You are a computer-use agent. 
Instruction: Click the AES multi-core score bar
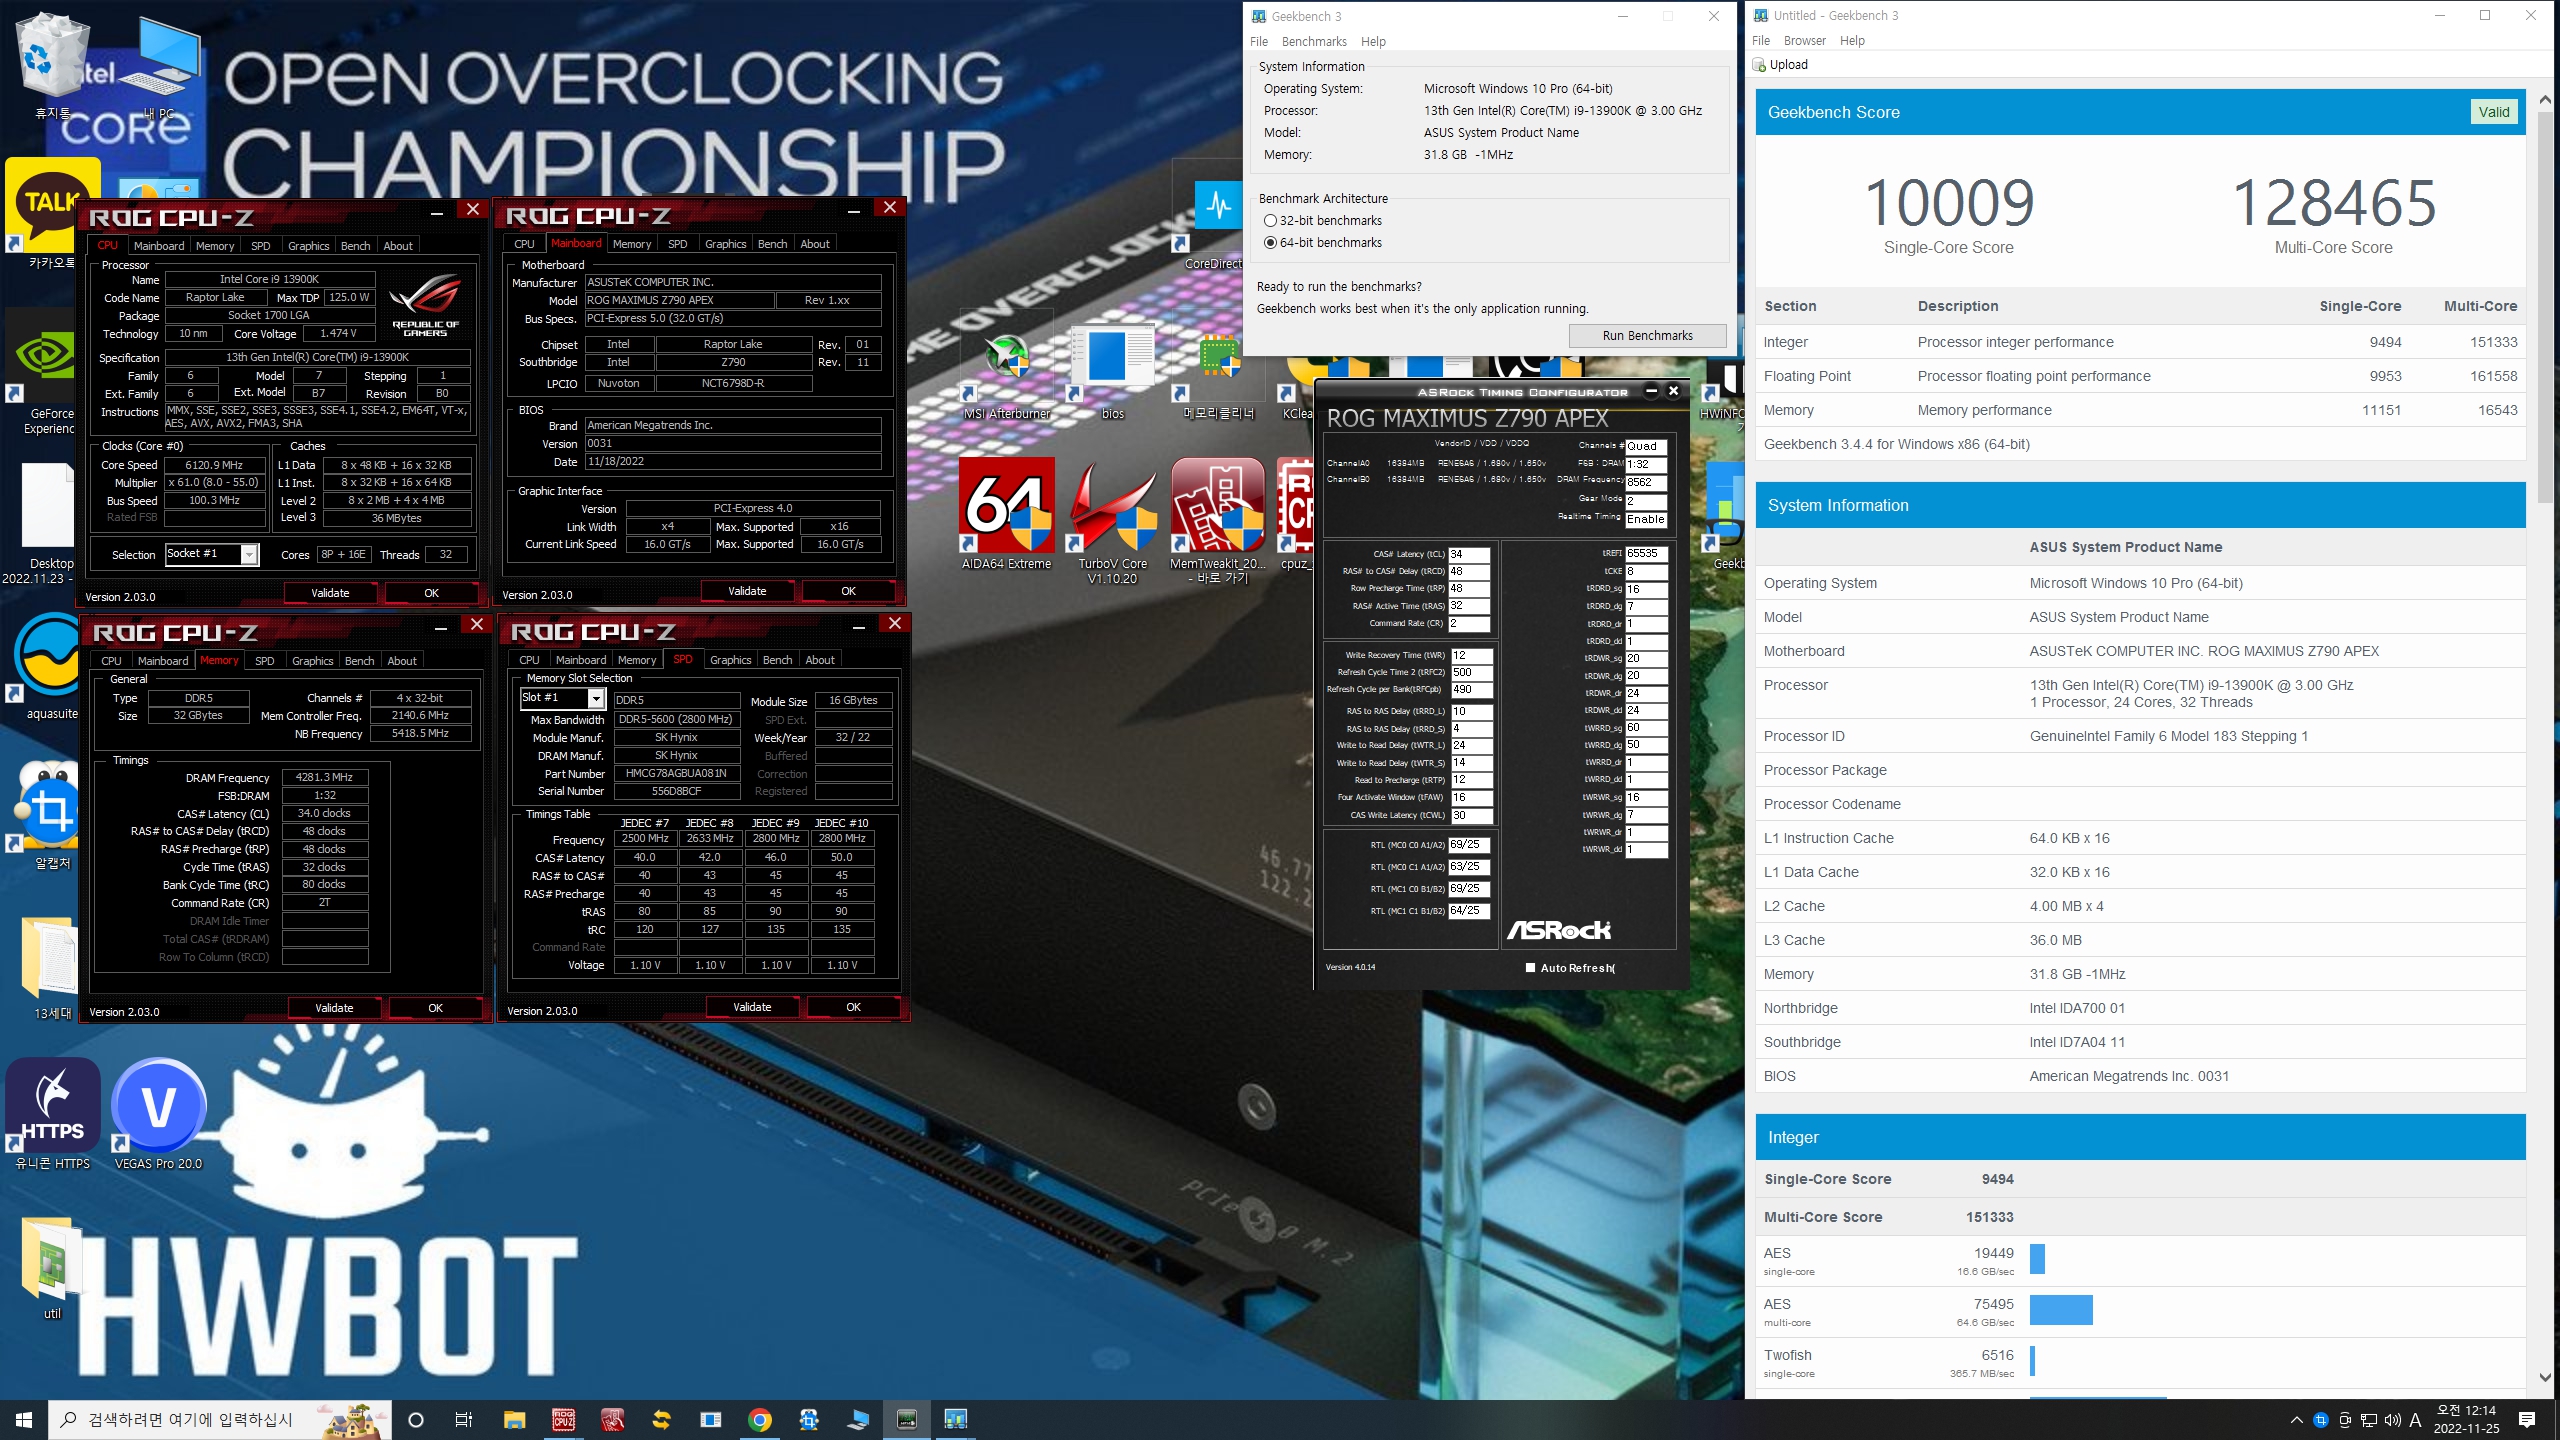click(2061, 1310)
